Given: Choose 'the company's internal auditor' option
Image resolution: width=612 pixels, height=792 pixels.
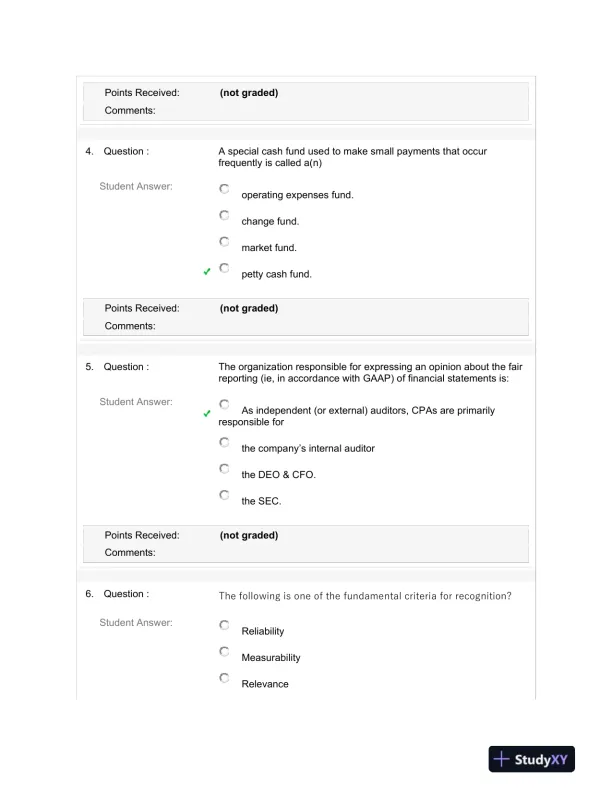Looking at the screenshot, I should (224, 442).
